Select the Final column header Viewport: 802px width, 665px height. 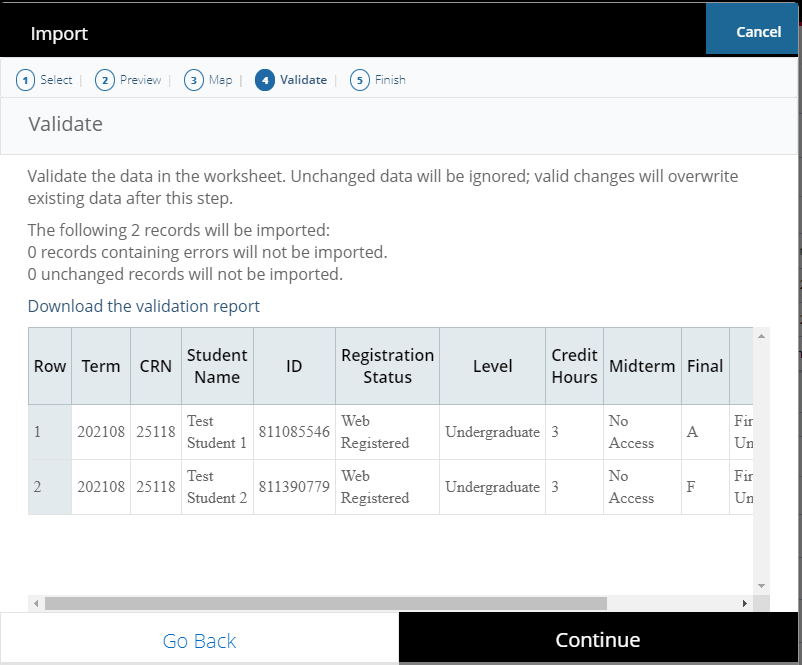point(705,366)
